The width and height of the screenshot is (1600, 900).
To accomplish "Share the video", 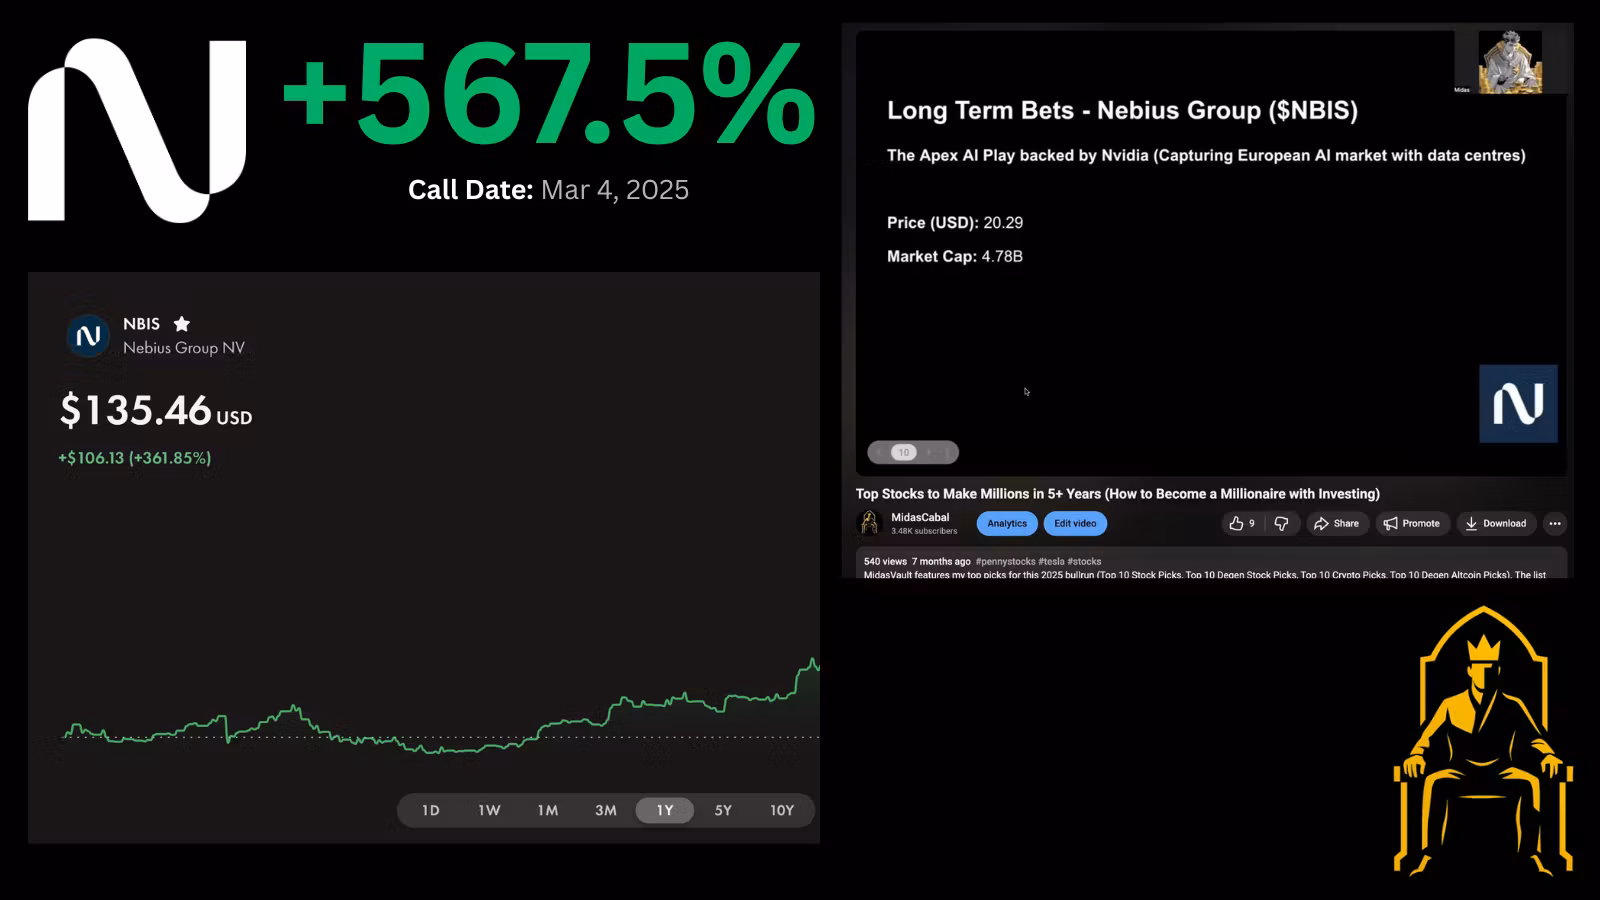I will 1337,523.
